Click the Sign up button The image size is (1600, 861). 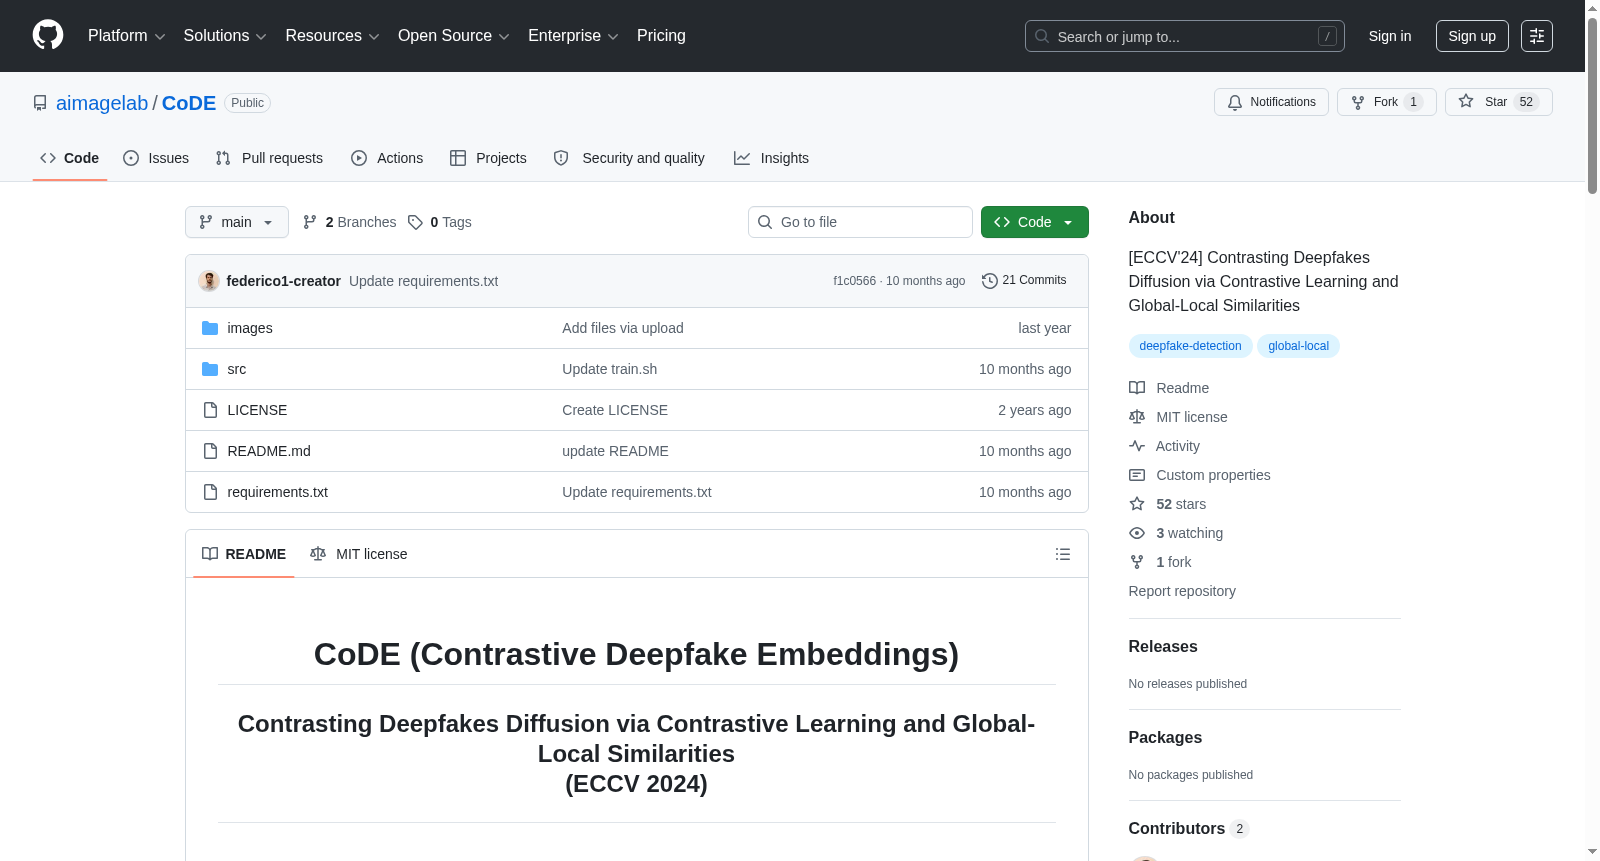pos(1472,36)
